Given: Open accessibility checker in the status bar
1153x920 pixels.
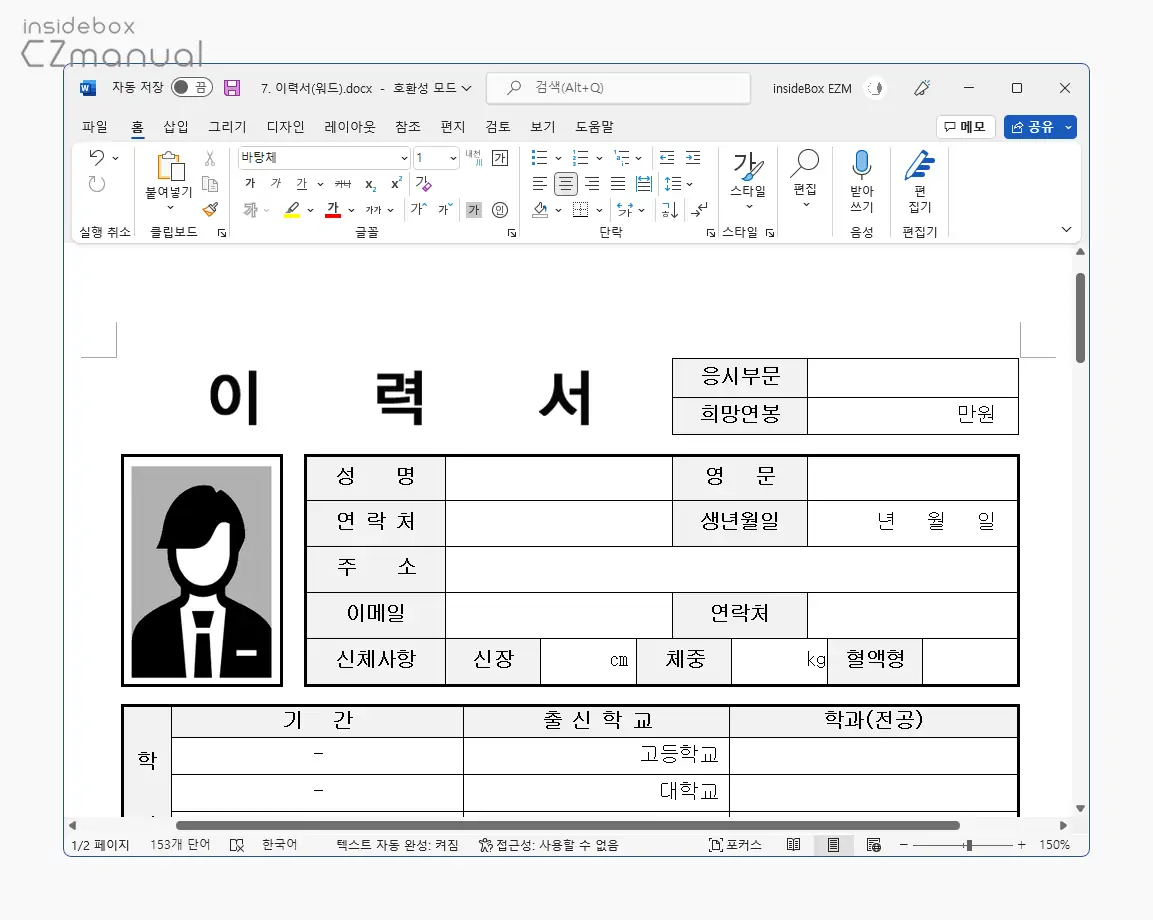Looking at the screenshot, I should point(549,845).
